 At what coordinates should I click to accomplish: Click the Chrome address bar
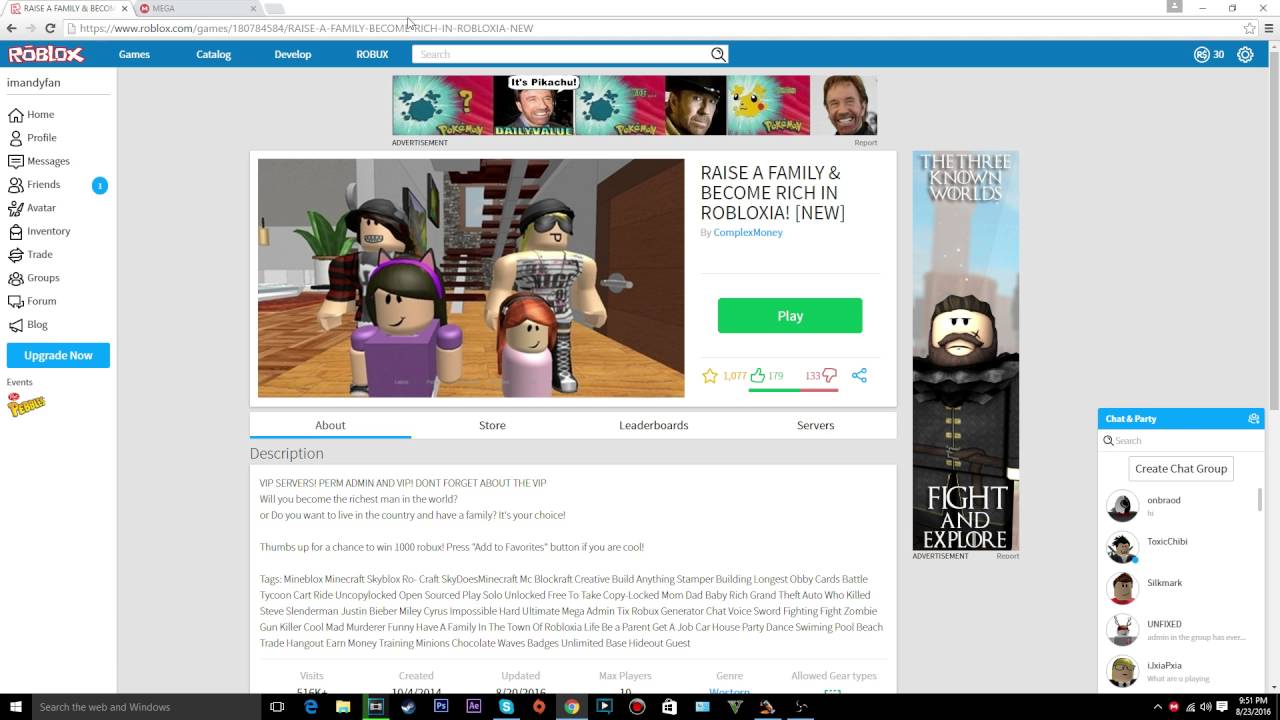click(655, 28)
